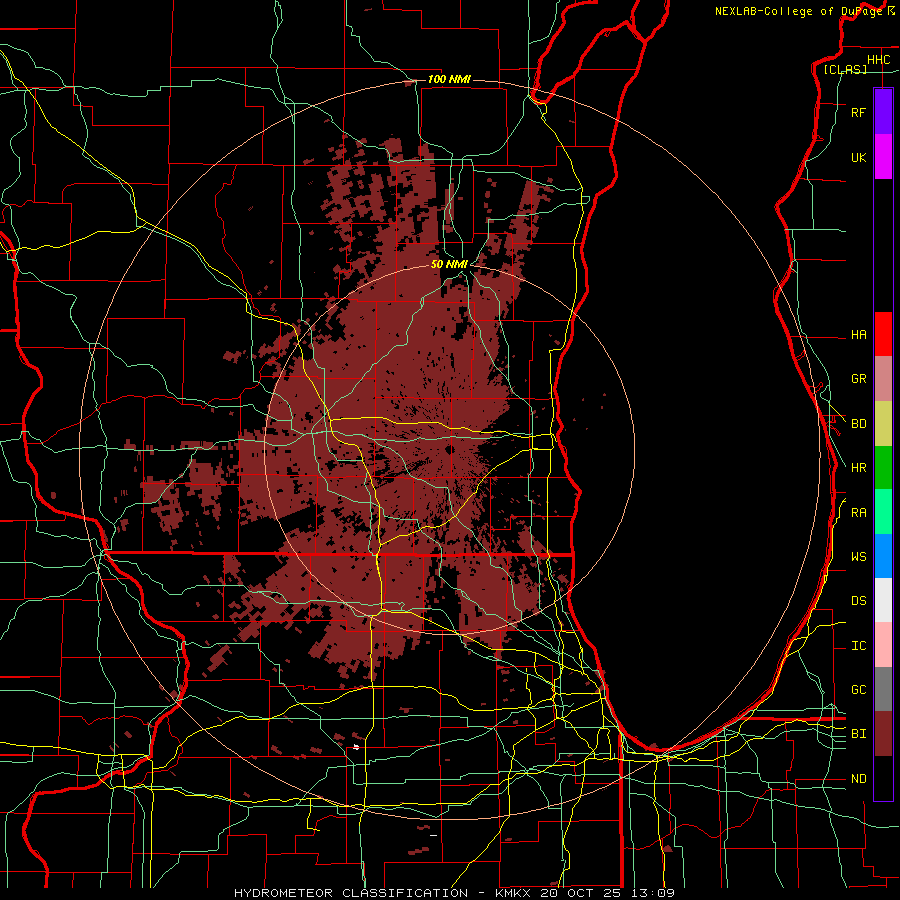Click the 'GR' legend label

pos(858,379)
